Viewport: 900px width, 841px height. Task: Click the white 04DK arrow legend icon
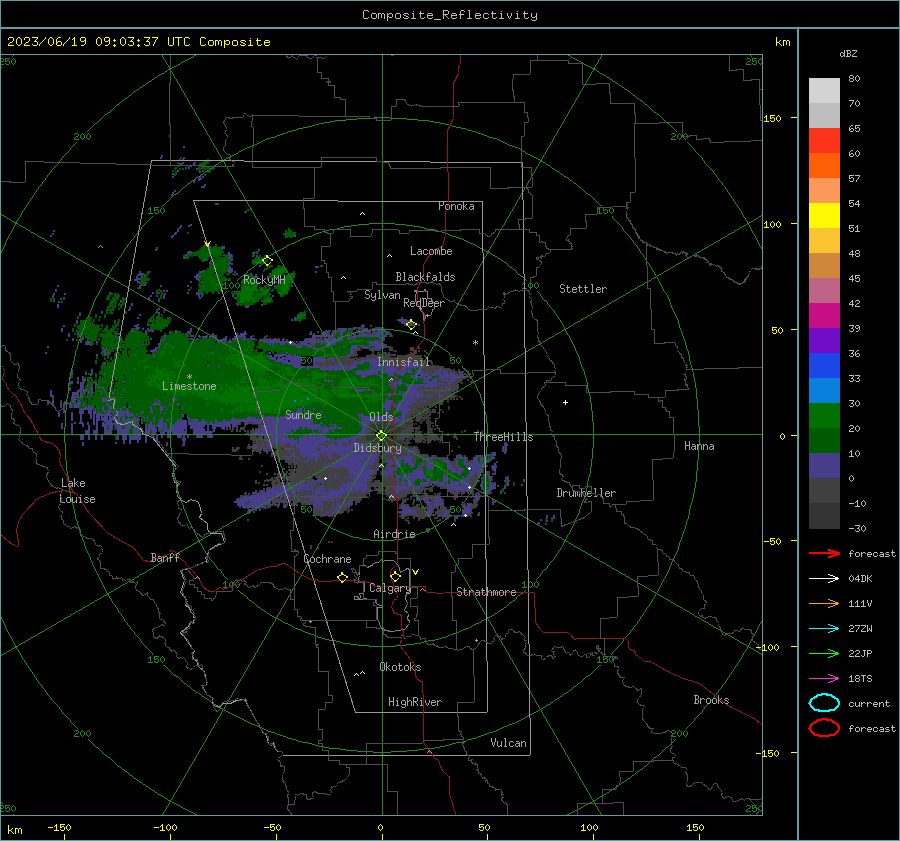click(x=824, y=579)
